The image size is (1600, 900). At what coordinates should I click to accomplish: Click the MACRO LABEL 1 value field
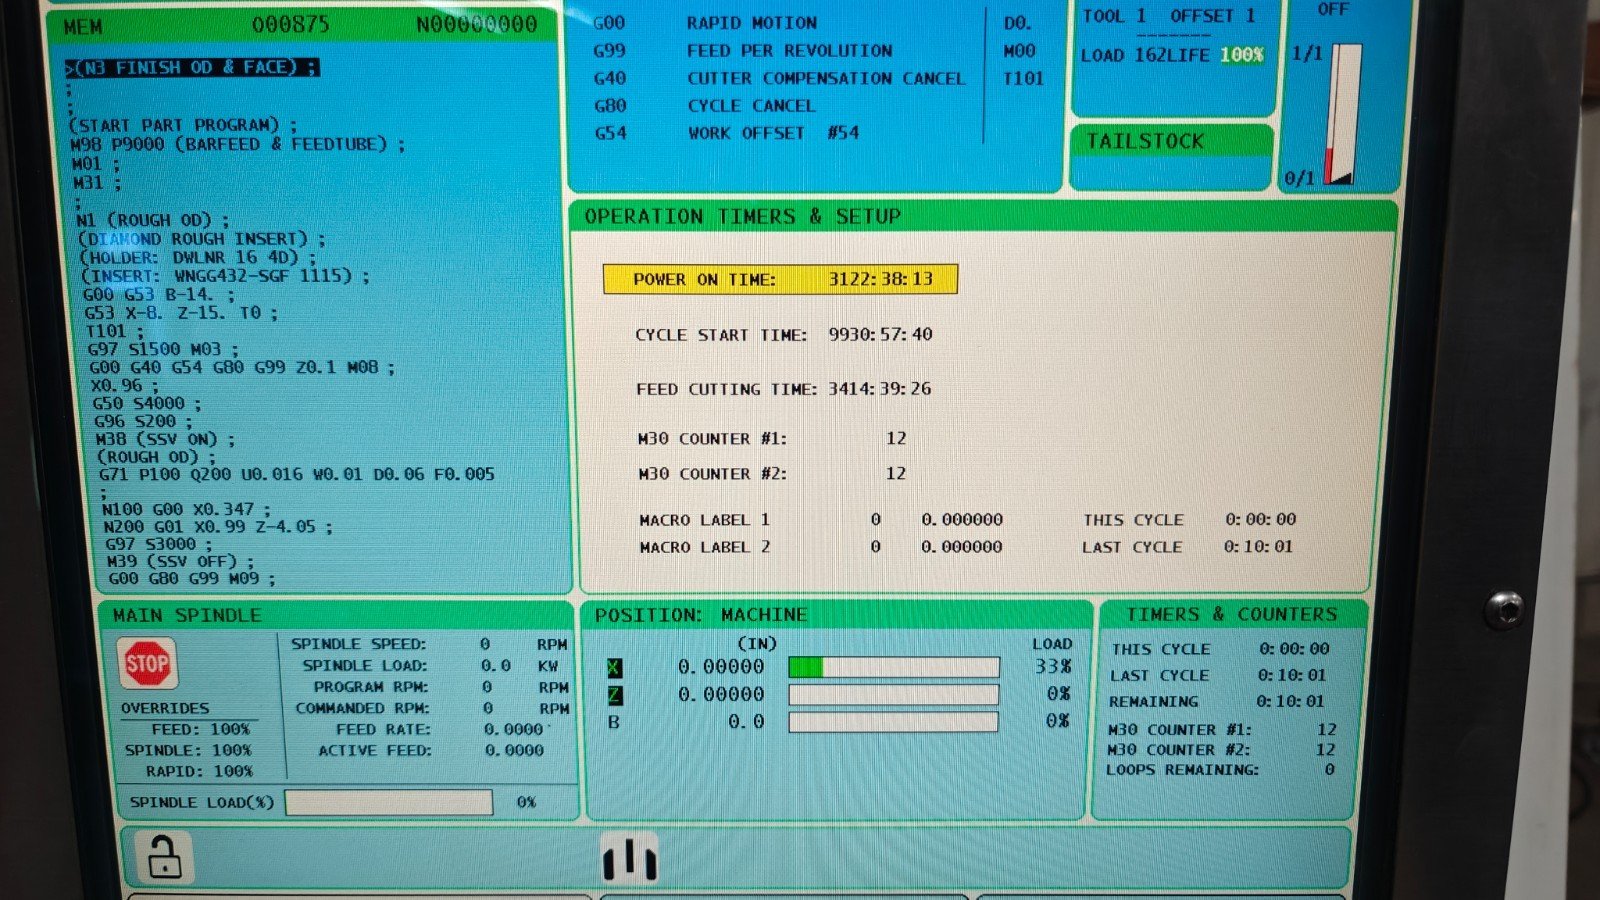960,520
